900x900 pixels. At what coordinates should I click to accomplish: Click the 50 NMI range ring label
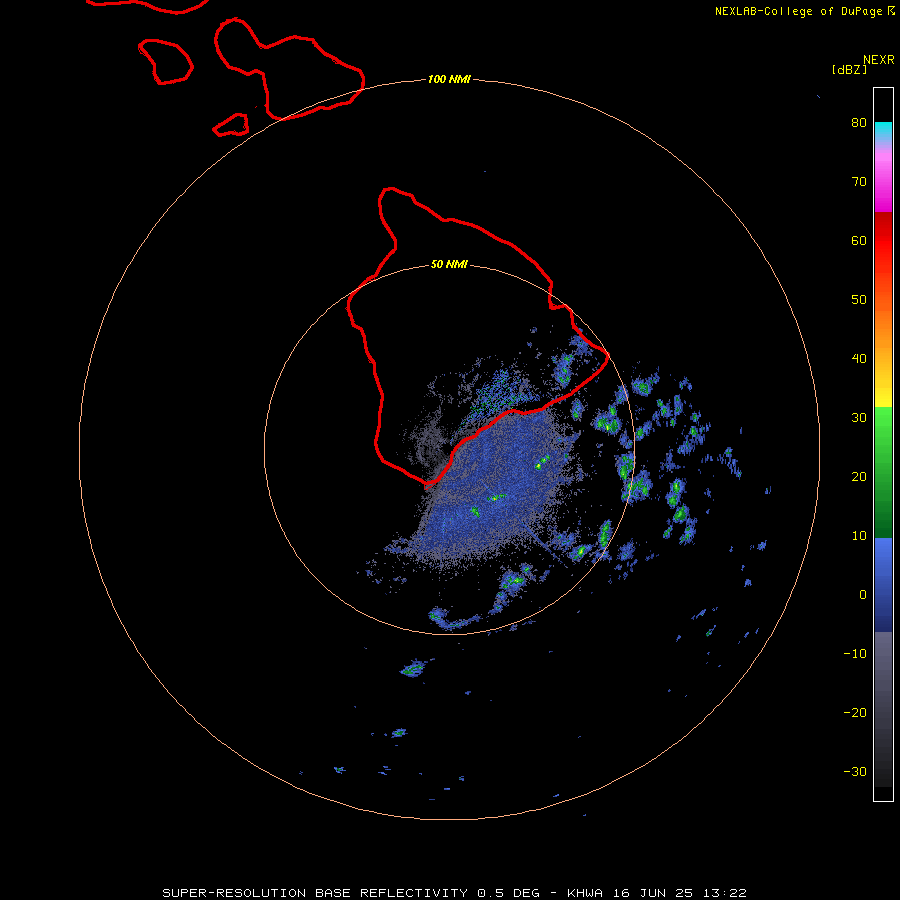point(449,265)
